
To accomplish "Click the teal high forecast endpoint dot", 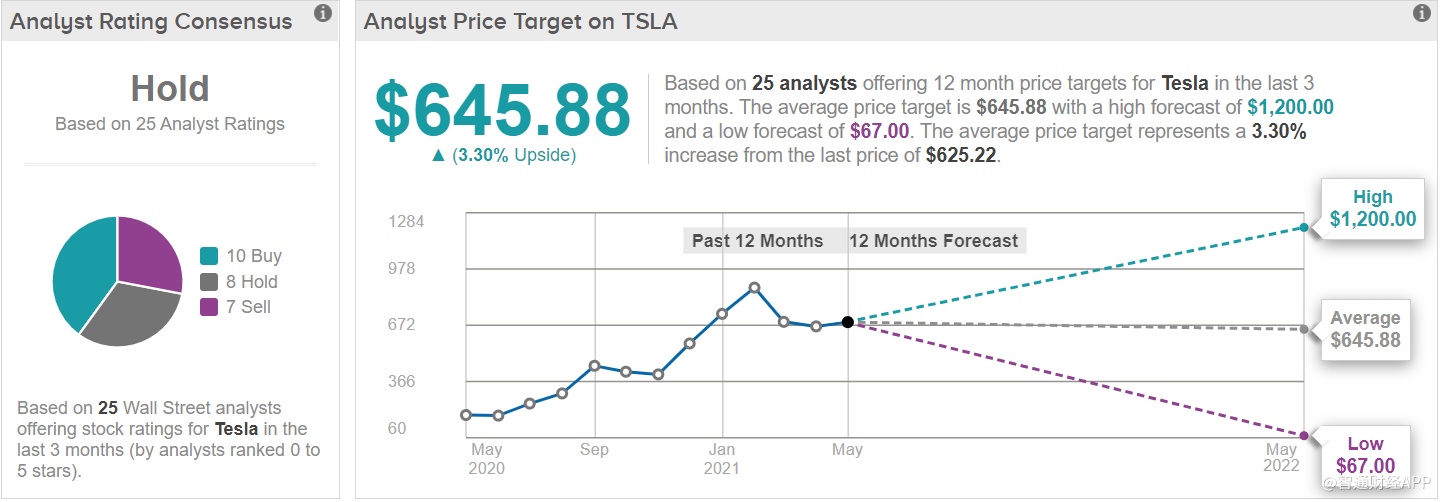I will click(x=1304, y=228).
